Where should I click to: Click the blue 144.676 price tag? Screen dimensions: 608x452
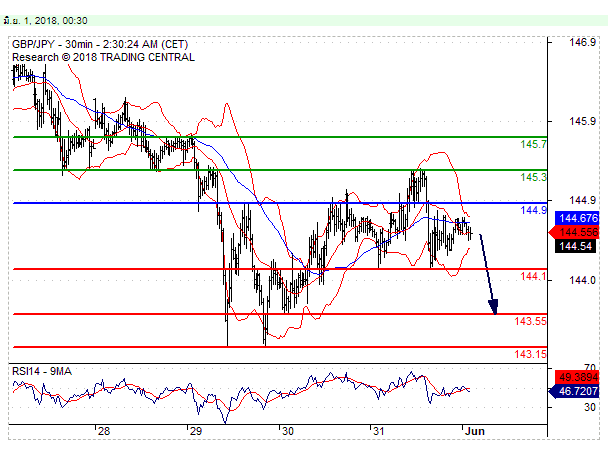tap(577, 218)
